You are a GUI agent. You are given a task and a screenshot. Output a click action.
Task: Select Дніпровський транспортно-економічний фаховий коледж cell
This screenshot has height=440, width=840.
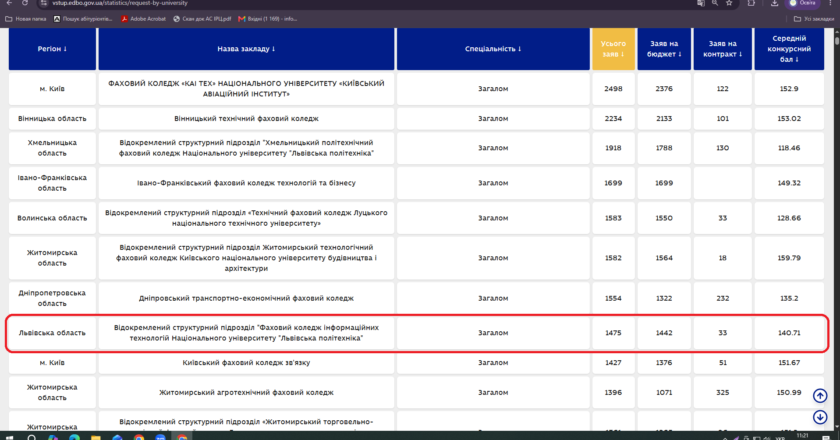click(x=246, y=298)
